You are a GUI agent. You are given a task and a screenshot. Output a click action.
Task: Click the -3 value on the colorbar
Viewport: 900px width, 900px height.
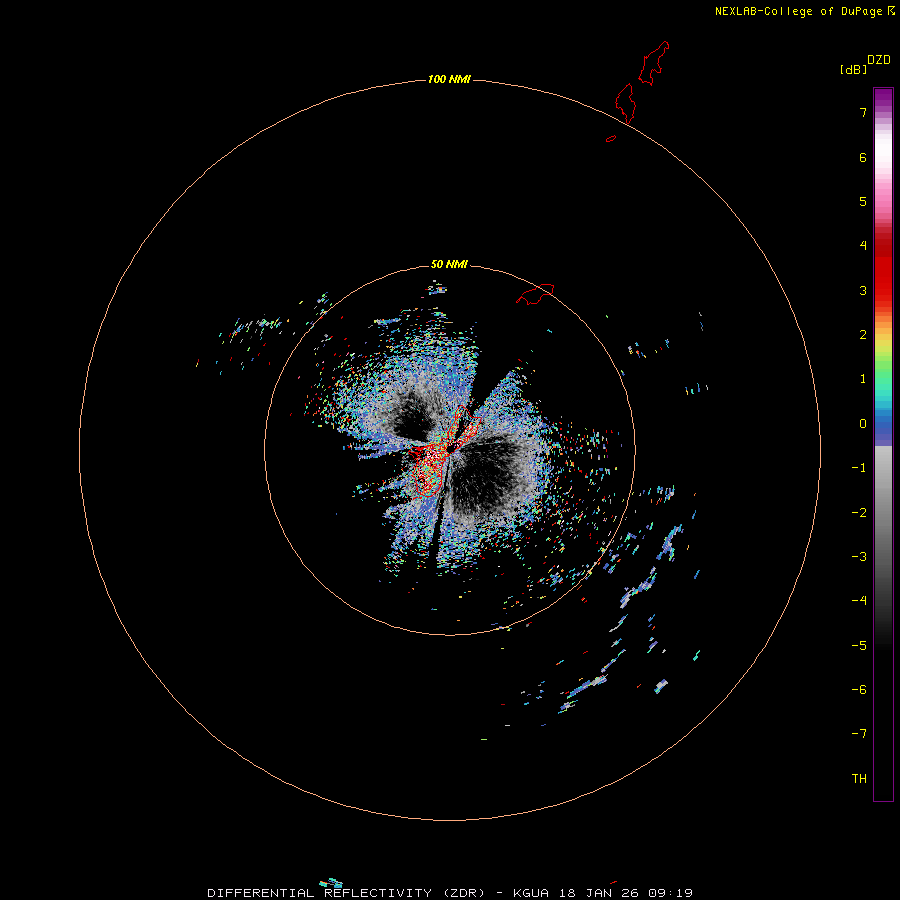(859, 557)
